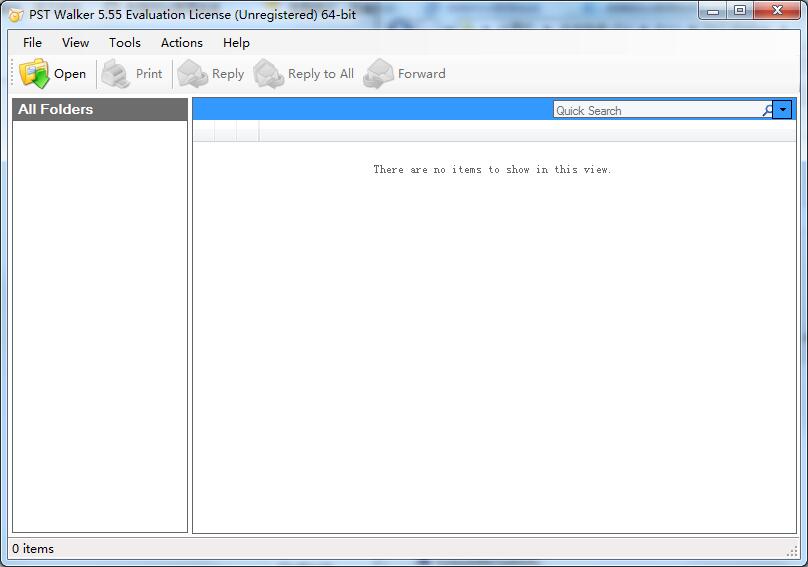The image size is (808, 567).
Task: Hit the Forward message icon
Action: [379, 74]
